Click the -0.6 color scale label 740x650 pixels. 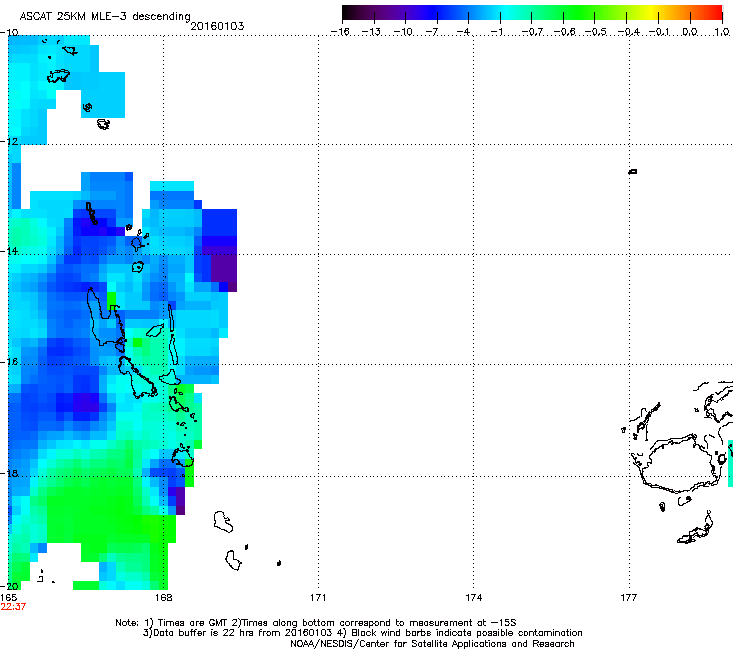[x=564, y=32]
